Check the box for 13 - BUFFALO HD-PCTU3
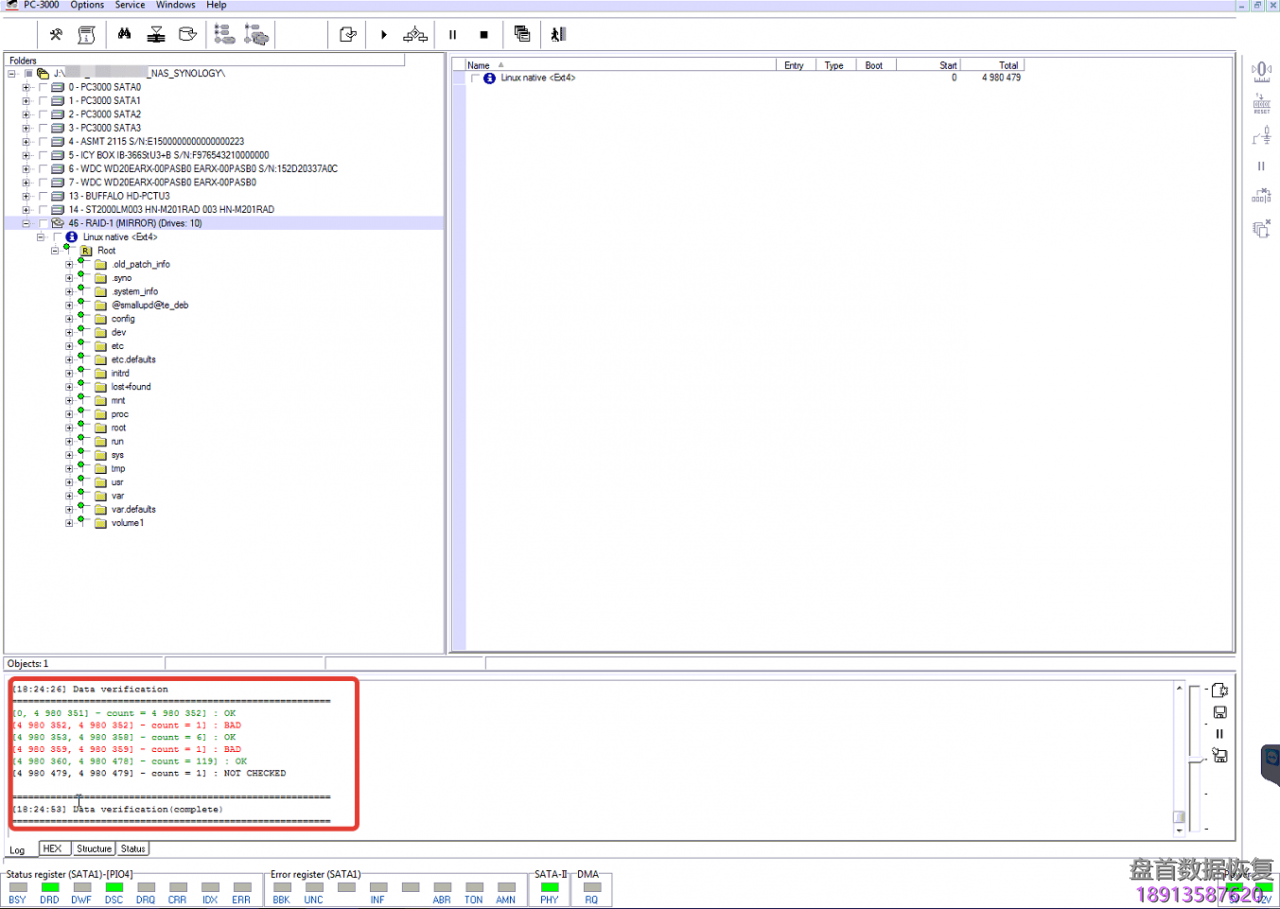The height and width of the screenshot is (909, 1280). coord(43,196)
